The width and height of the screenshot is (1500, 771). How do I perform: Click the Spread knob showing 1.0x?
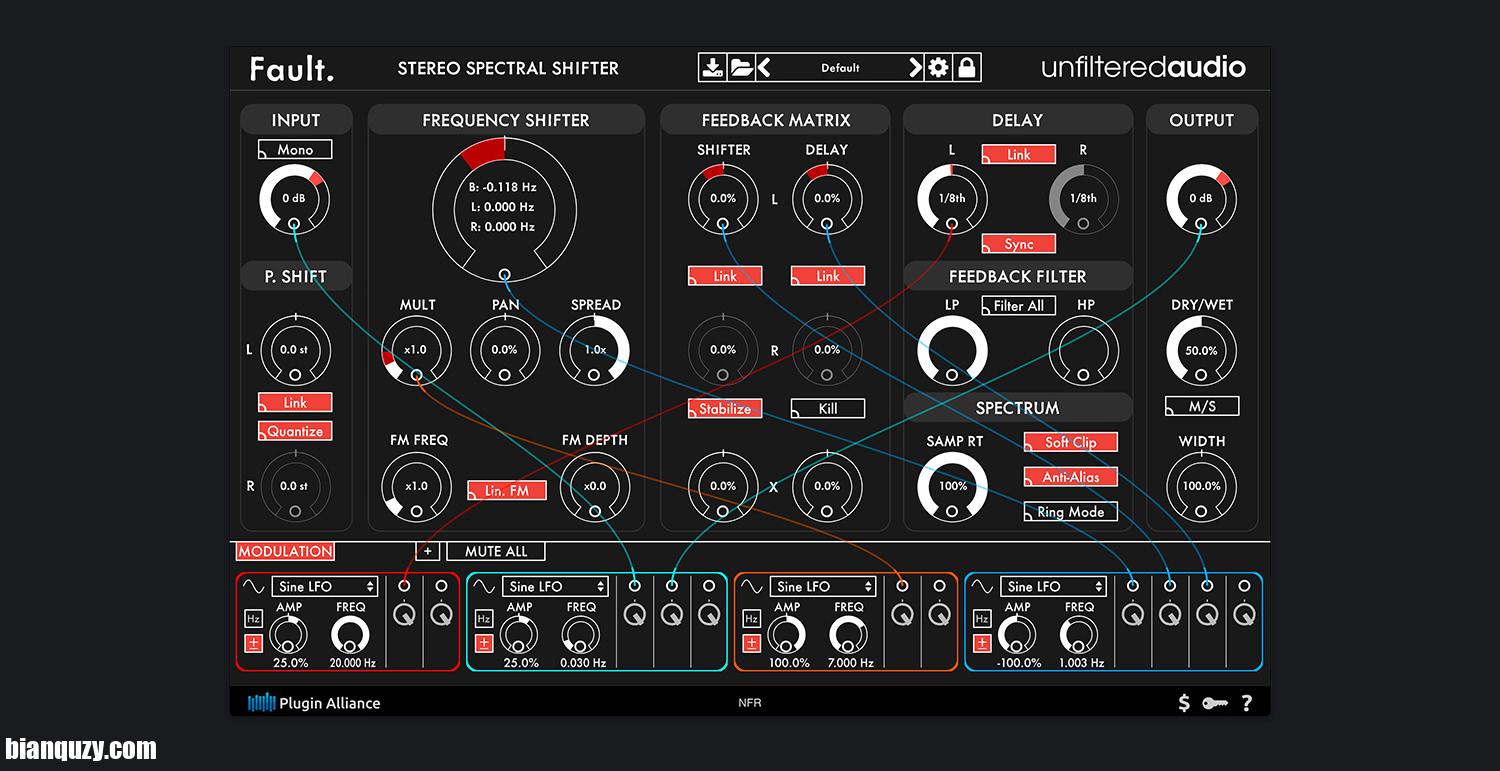[594, 351]
